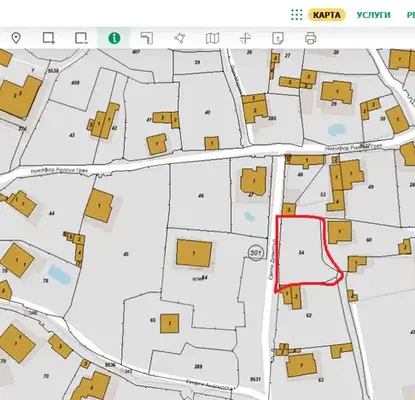Select parcel number 48

tap(300, 174)
